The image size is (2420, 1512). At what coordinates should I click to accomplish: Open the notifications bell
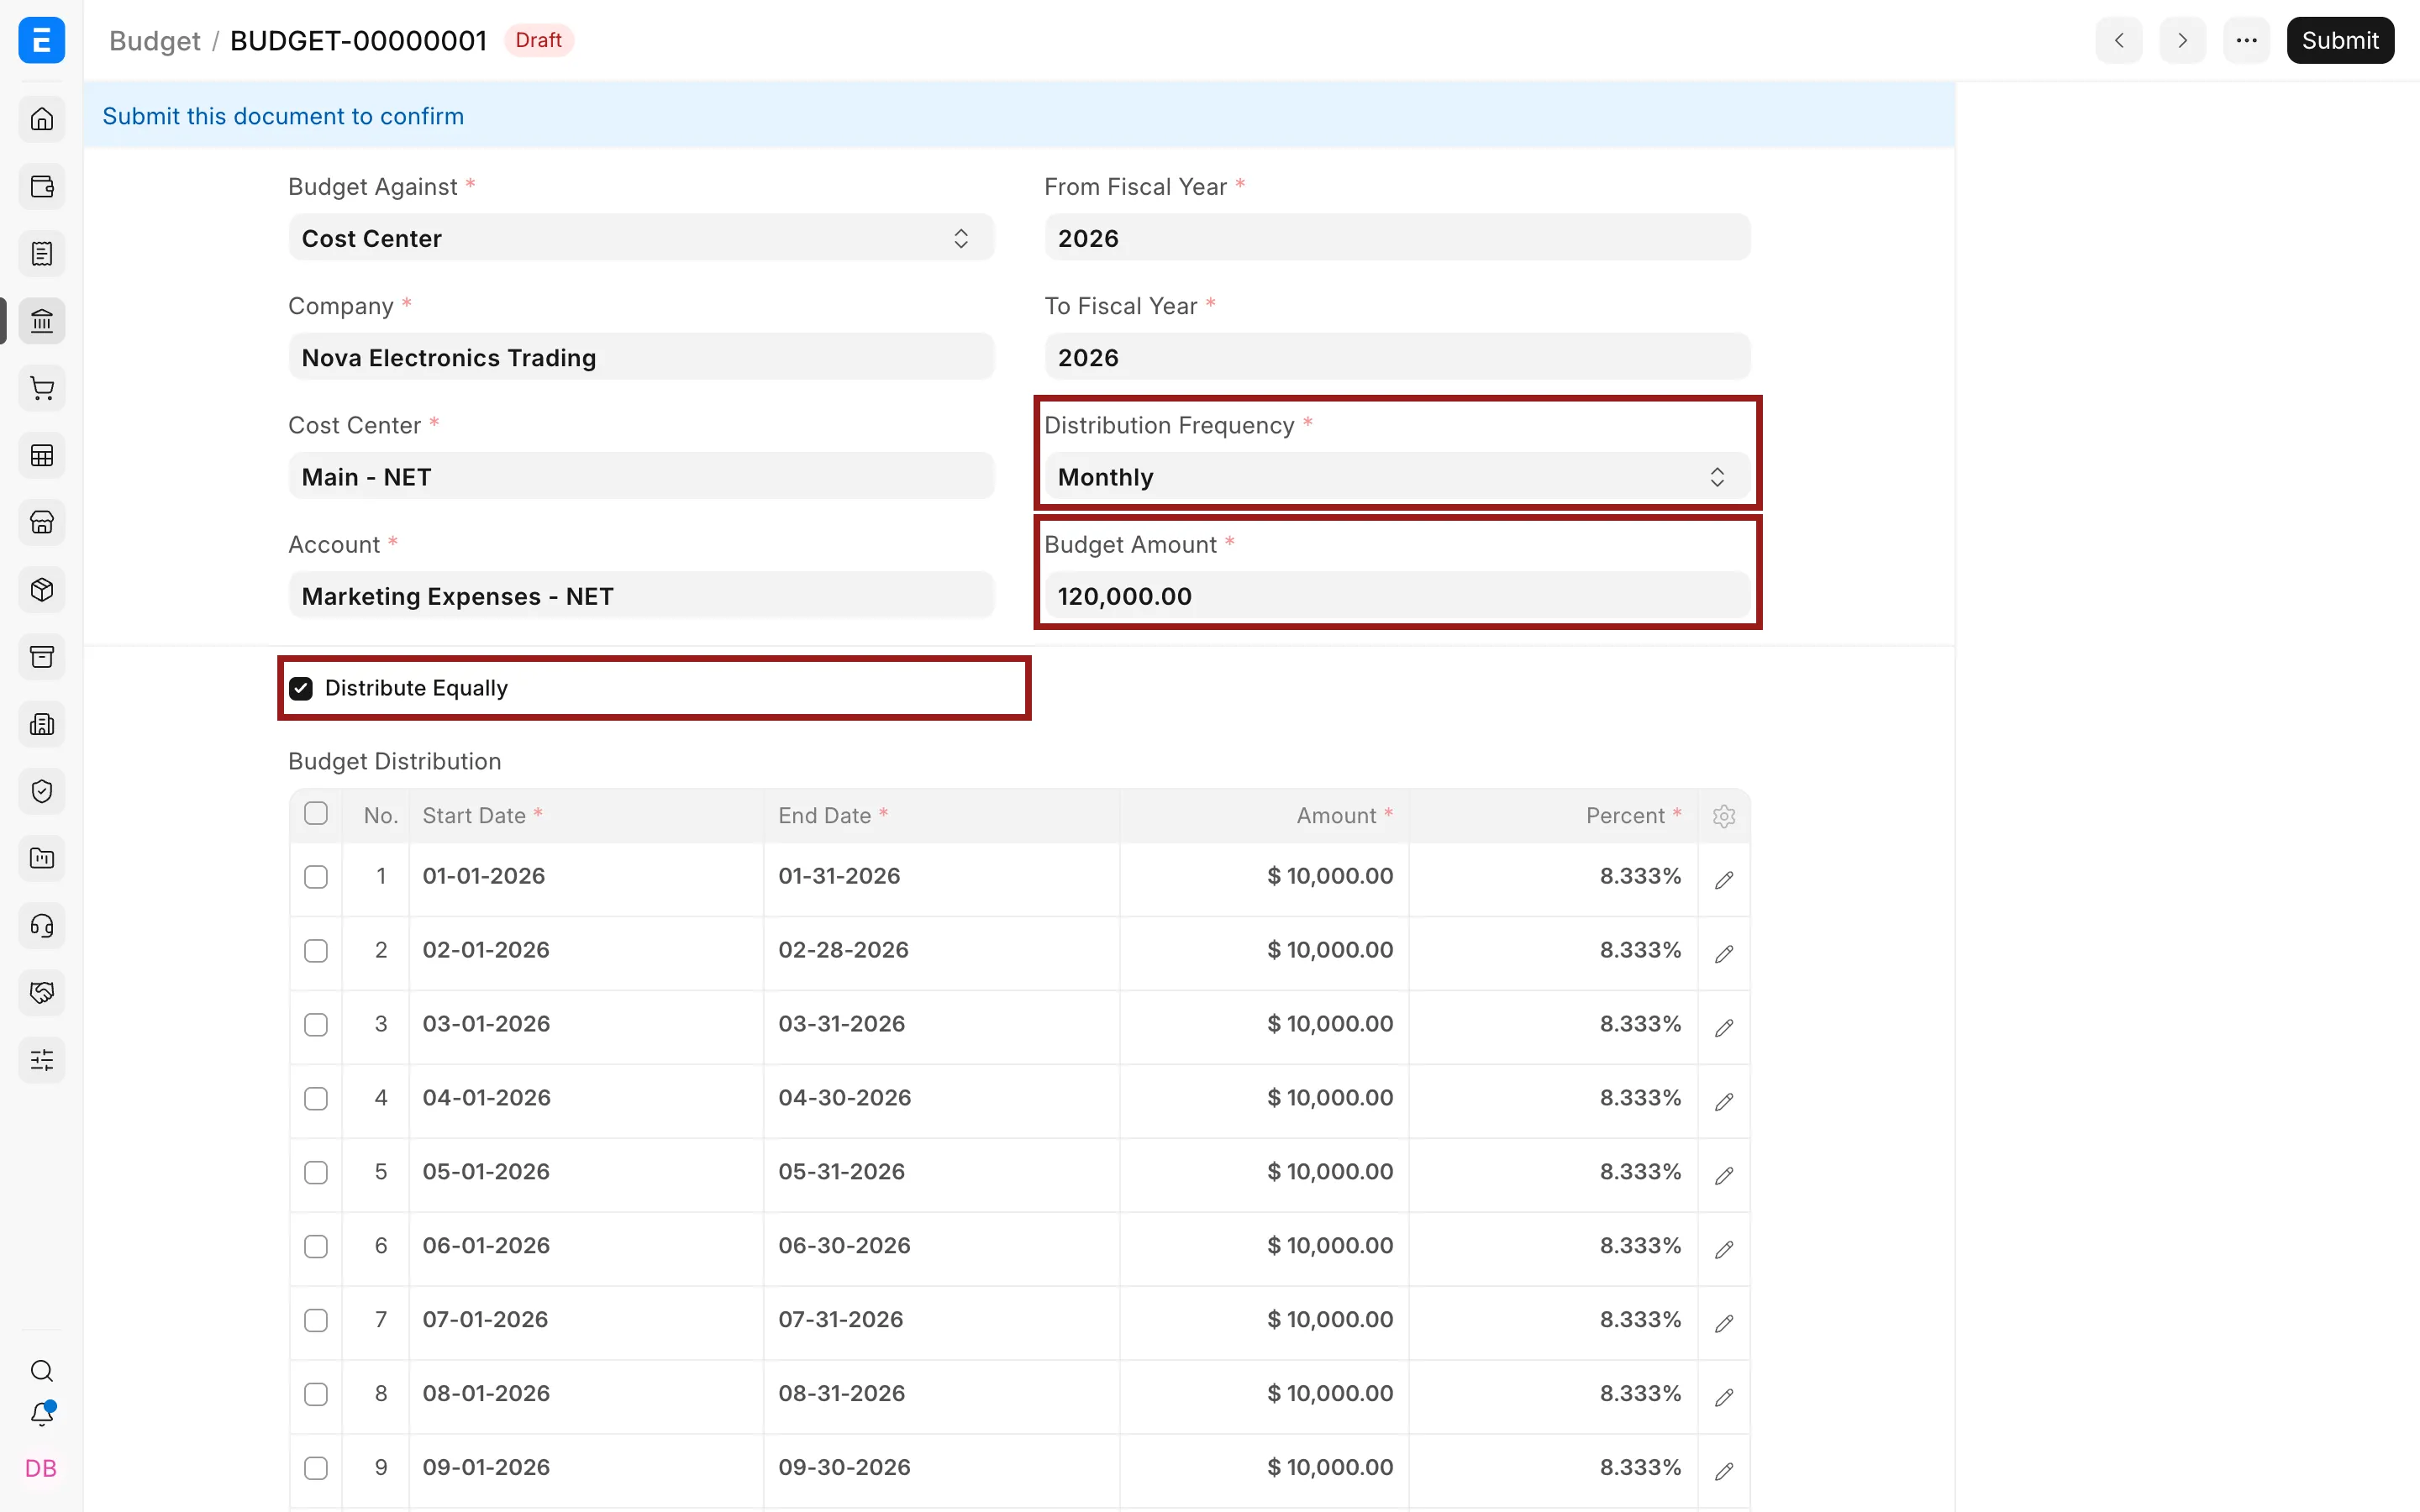tap(42, 1414)
